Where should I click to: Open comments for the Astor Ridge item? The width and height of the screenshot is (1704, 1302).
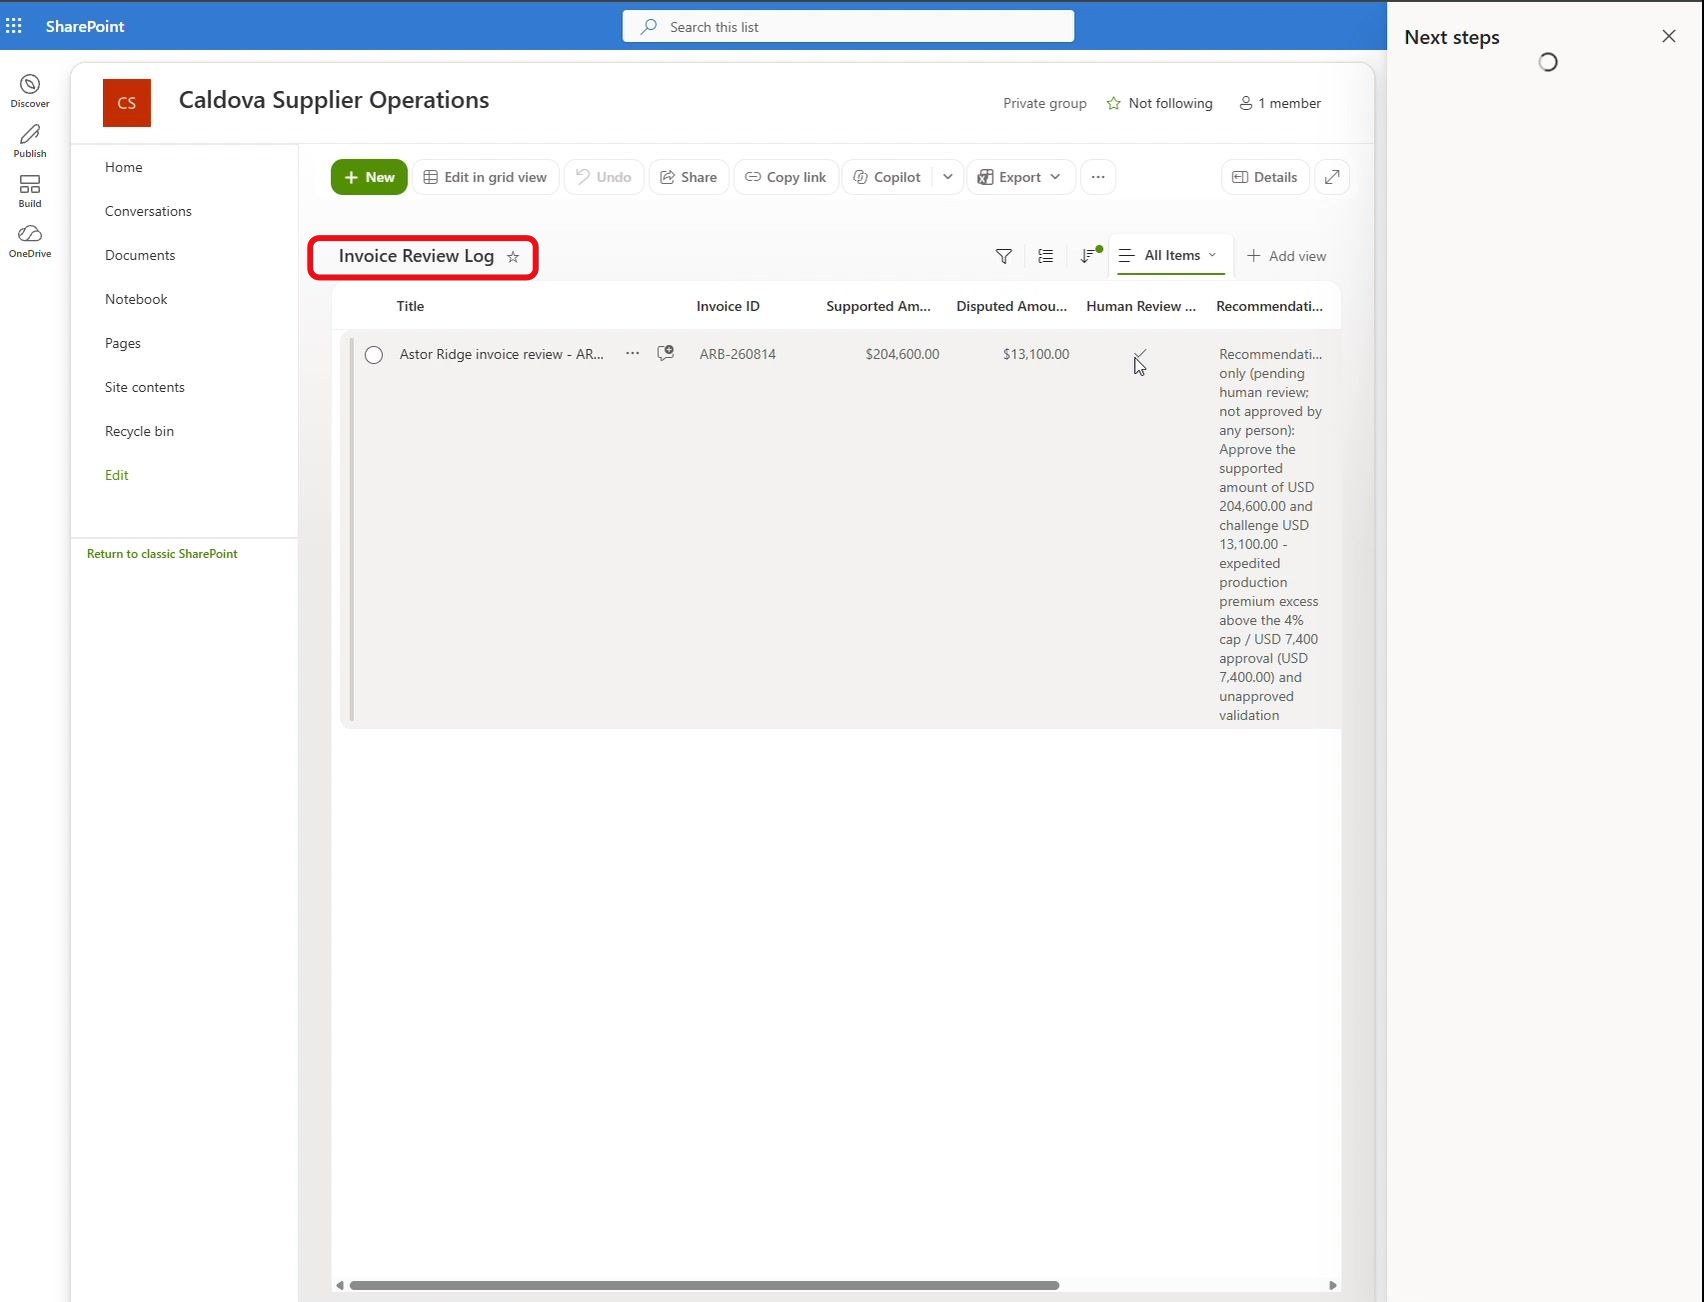click(666, 353)
